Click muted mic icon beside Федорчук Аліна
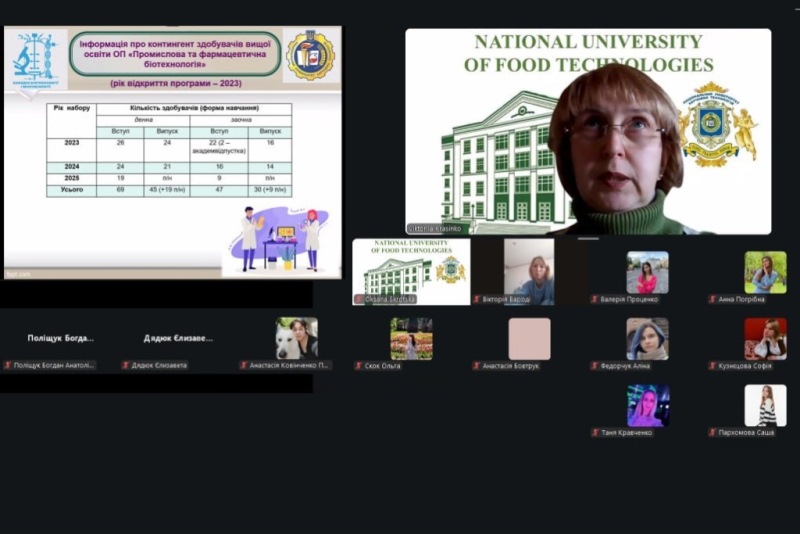The height and width of the screenshot is (534, 800). [594, 366]
